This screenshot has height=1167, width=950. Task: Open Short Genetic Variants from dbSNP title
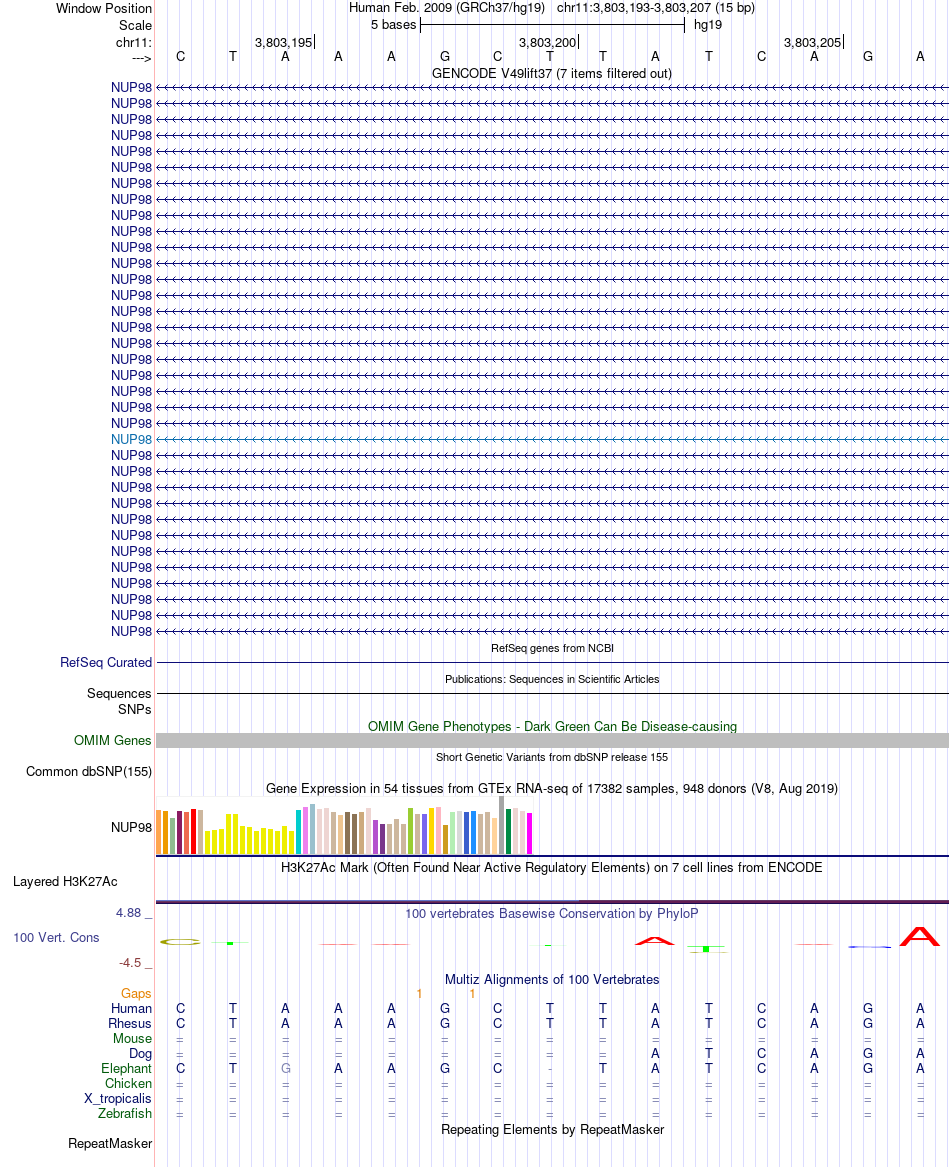(x=552, y=757)
